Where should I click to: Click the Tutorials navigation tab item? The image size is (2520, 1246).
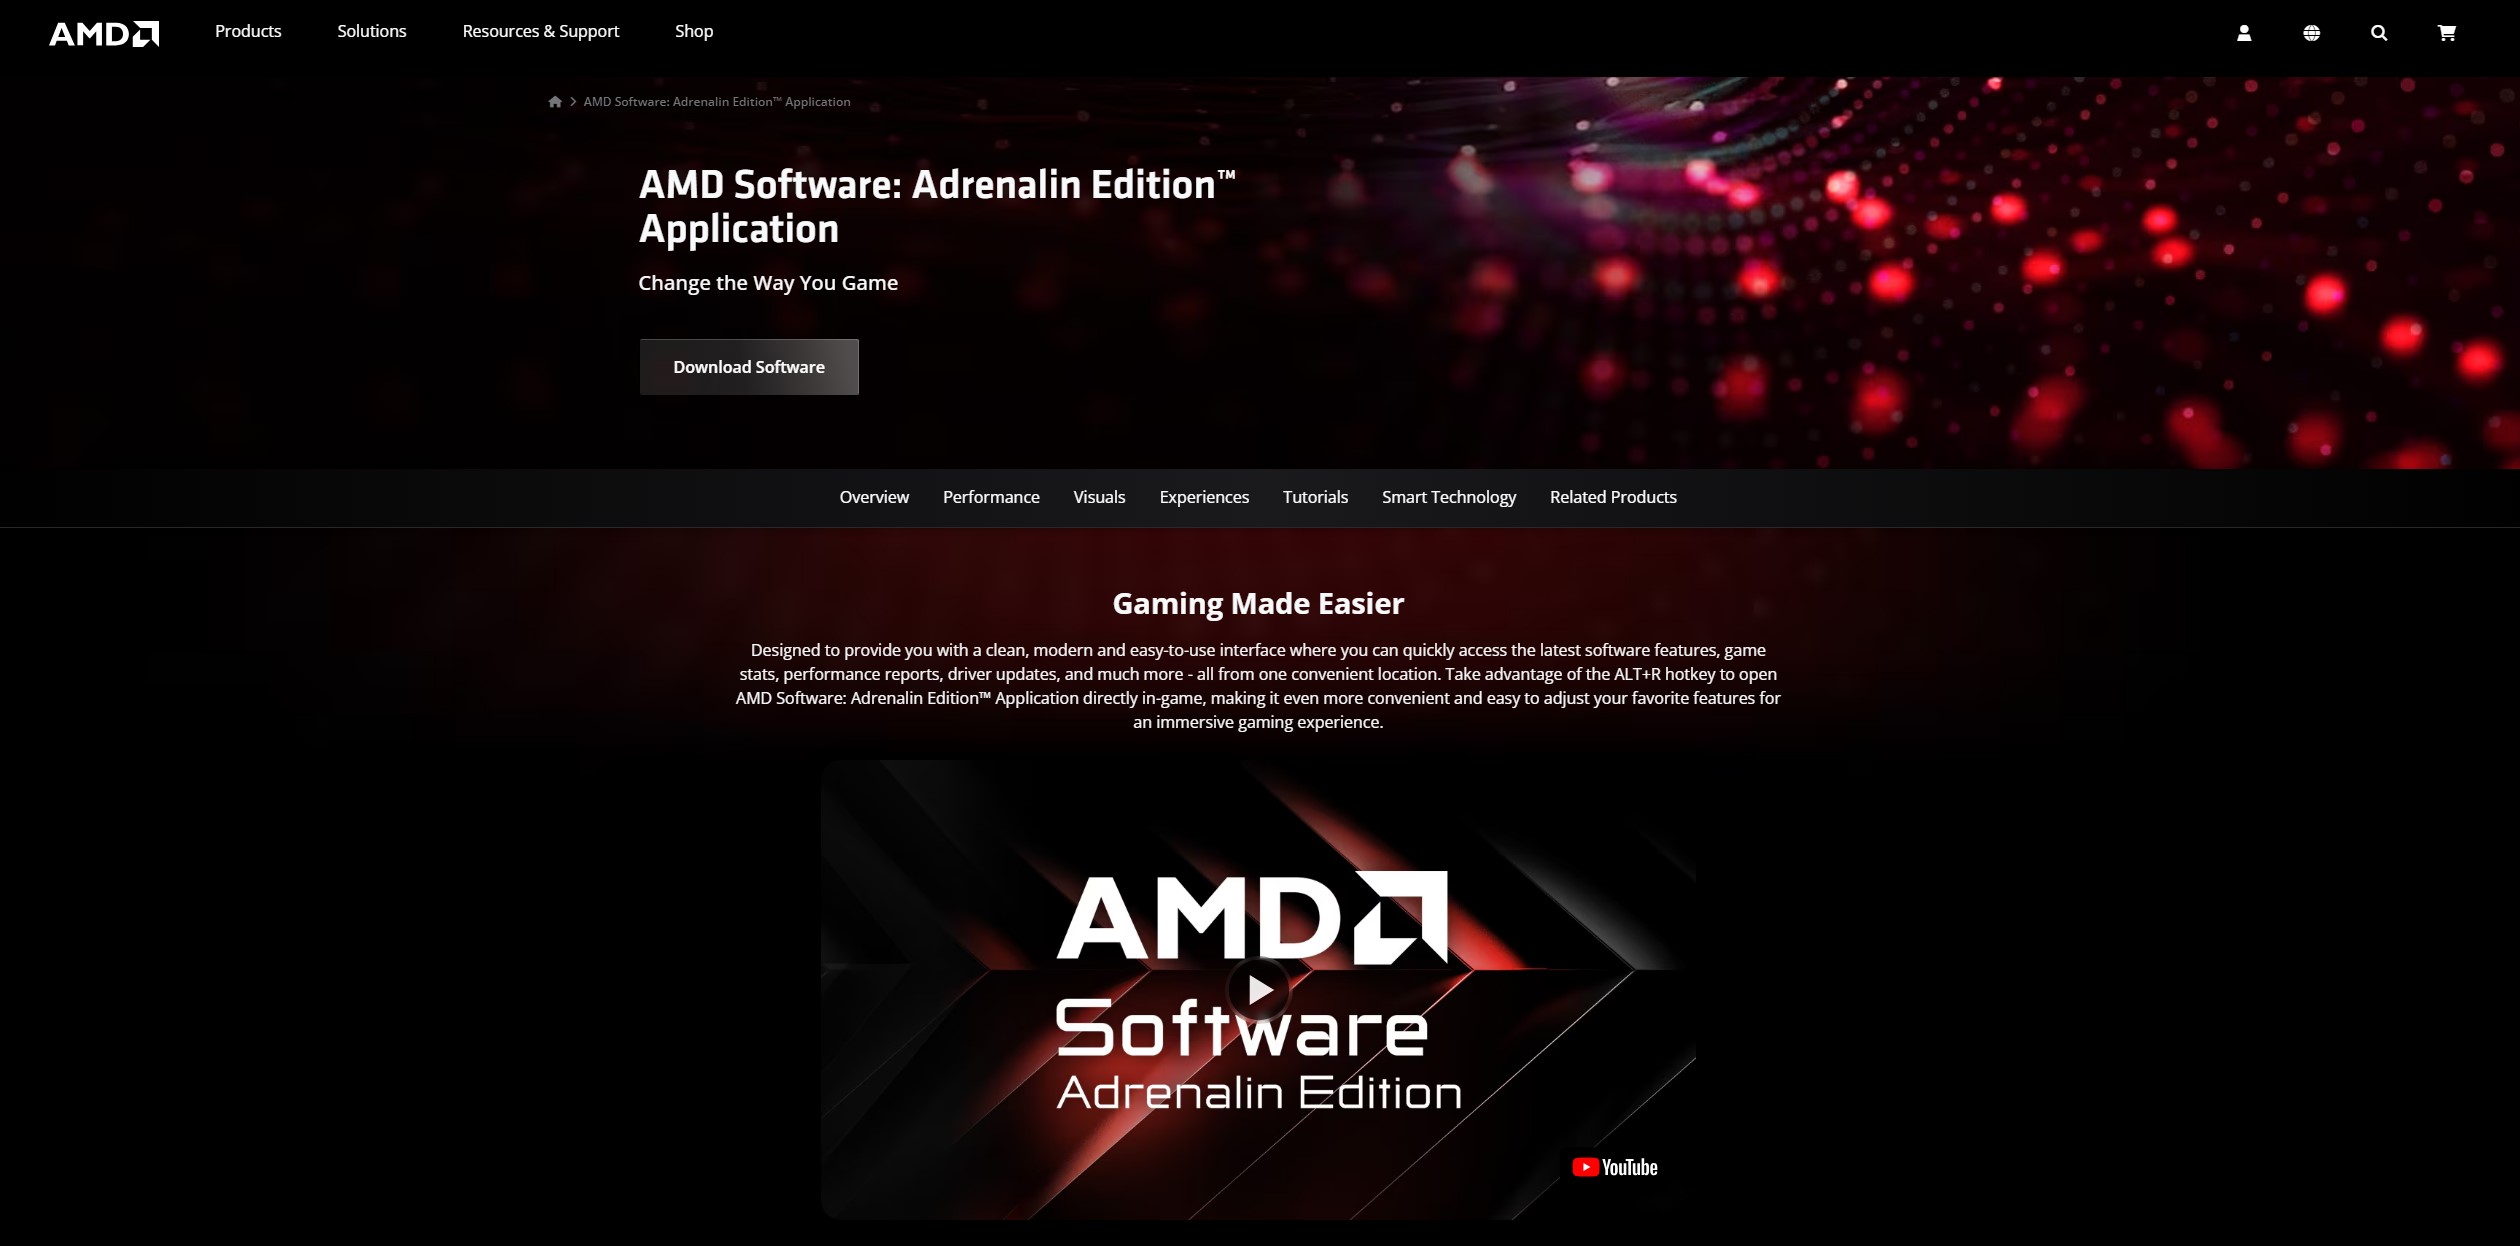pos(1315,497)
